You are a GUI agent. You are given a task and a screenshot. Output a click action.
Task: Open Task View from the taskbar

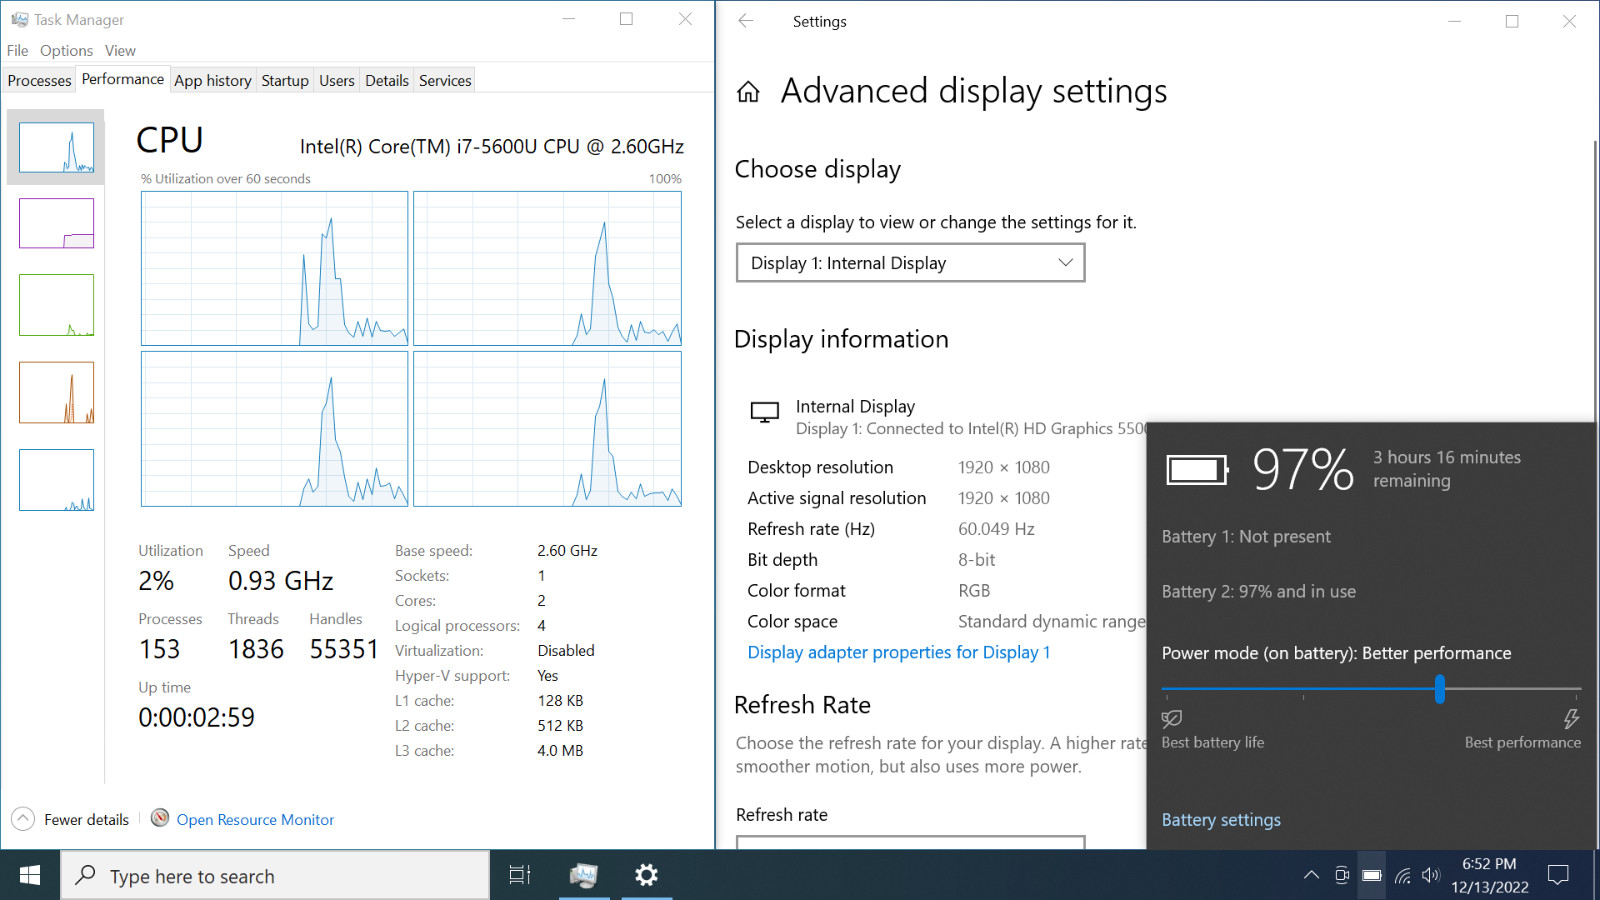click(x=520, y=875)
